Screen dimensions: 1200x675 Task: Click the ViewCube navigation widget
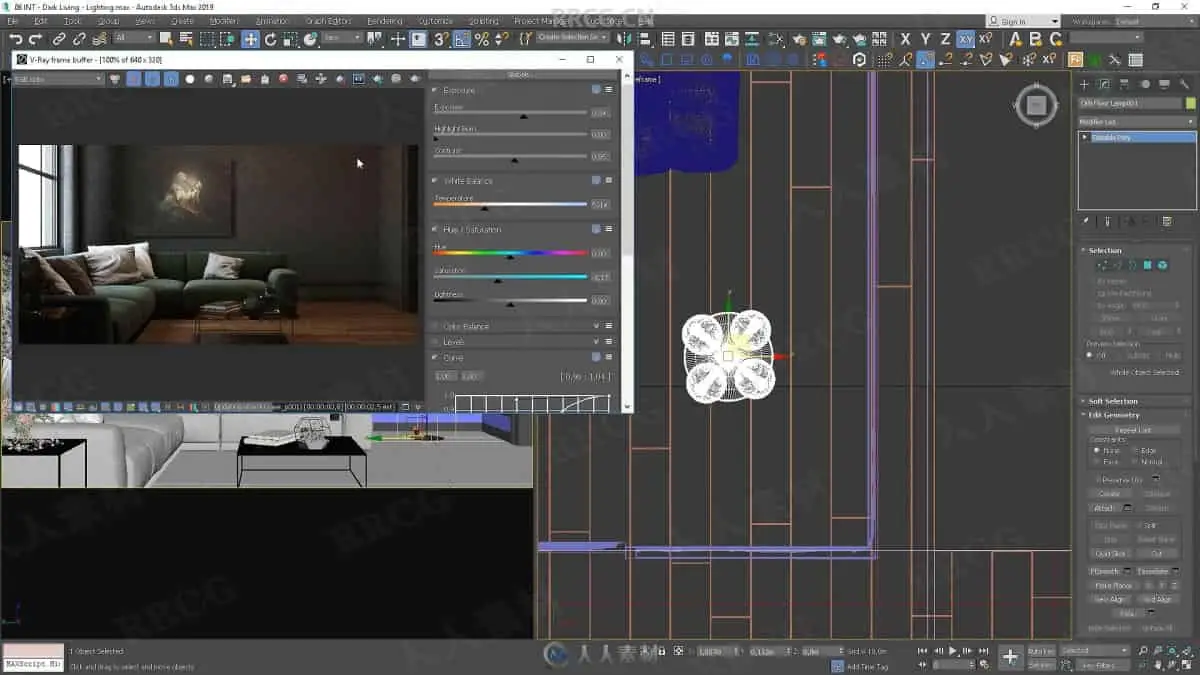[x=1036, y=105]
